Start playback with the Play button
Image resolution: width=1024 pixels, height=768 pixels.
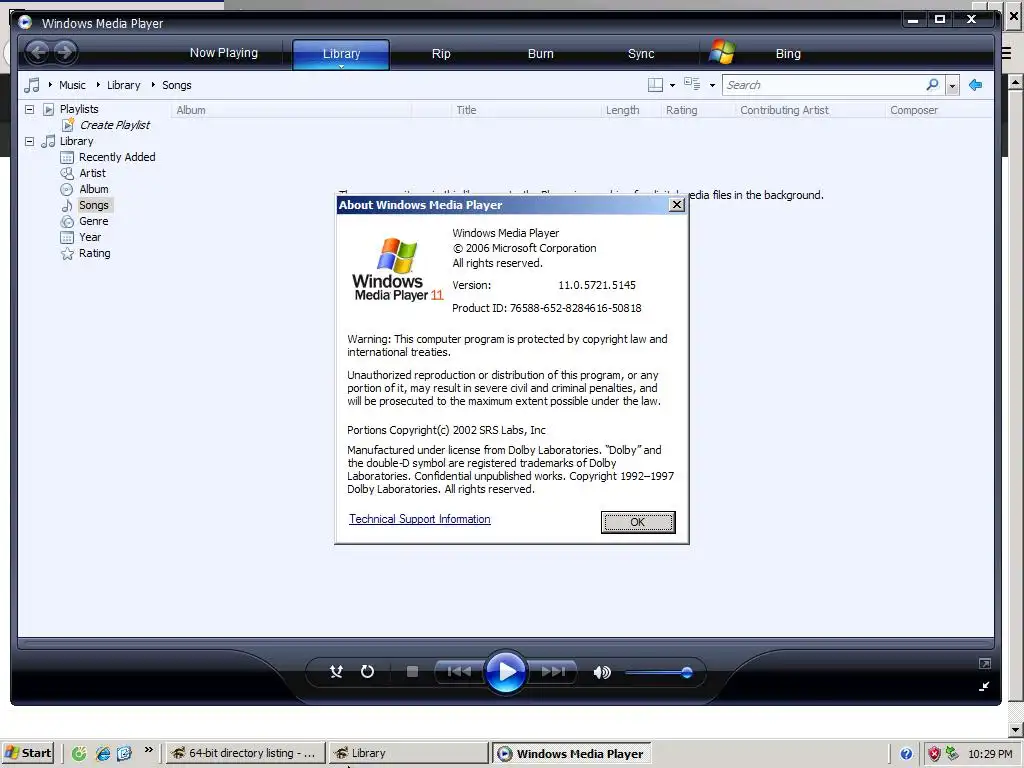coord(505,671)
